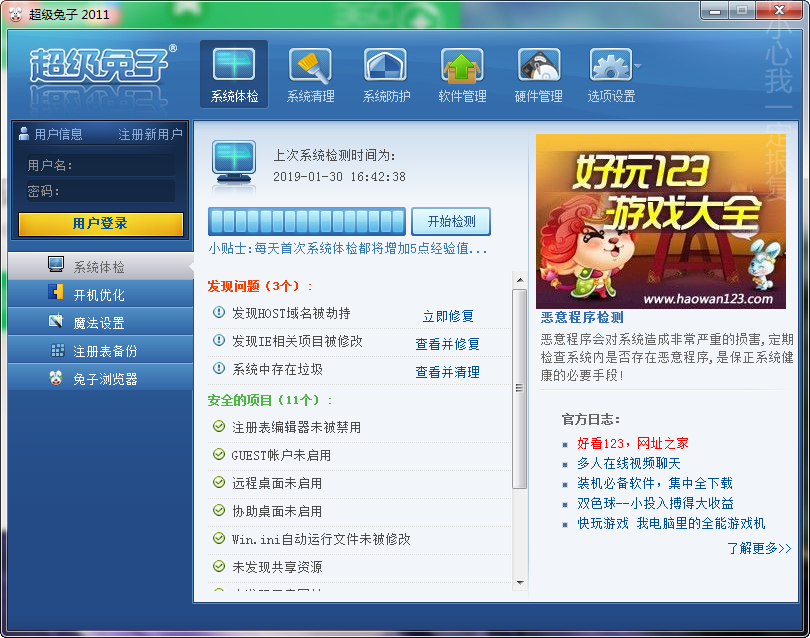Click the 官方日志 heading

tap(591, 419)
